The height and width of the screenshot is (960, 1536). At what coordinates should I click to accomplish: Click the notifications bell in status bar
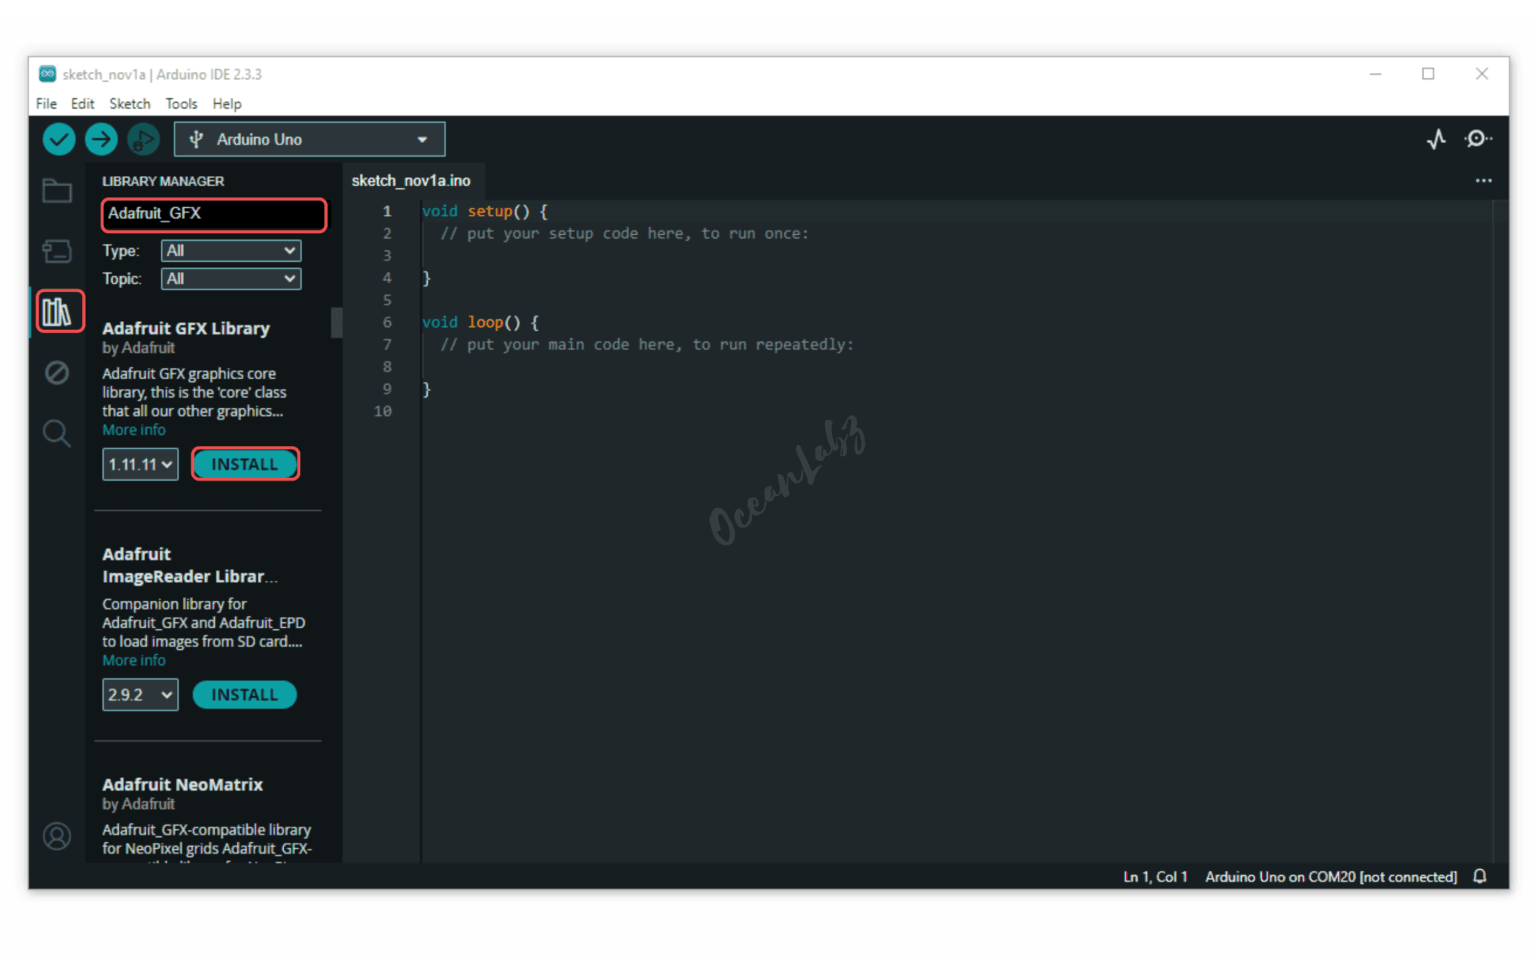1479,876
